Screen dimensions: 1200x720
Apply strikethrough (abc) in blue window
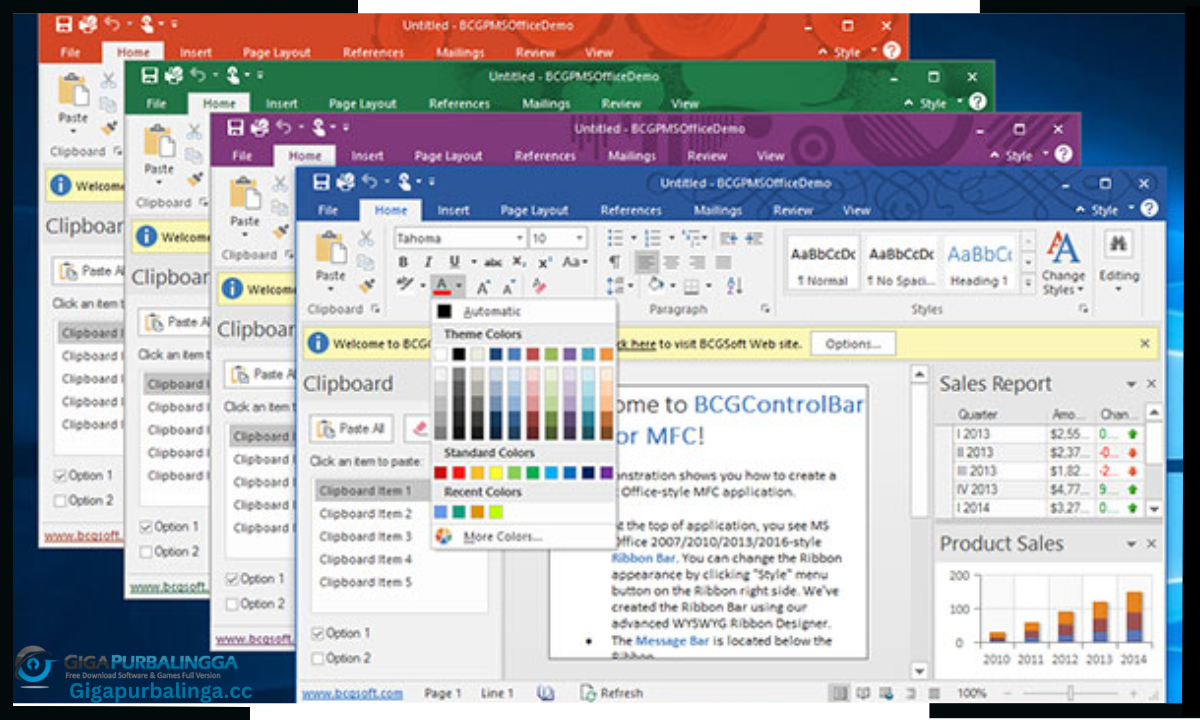coord(492,262)
